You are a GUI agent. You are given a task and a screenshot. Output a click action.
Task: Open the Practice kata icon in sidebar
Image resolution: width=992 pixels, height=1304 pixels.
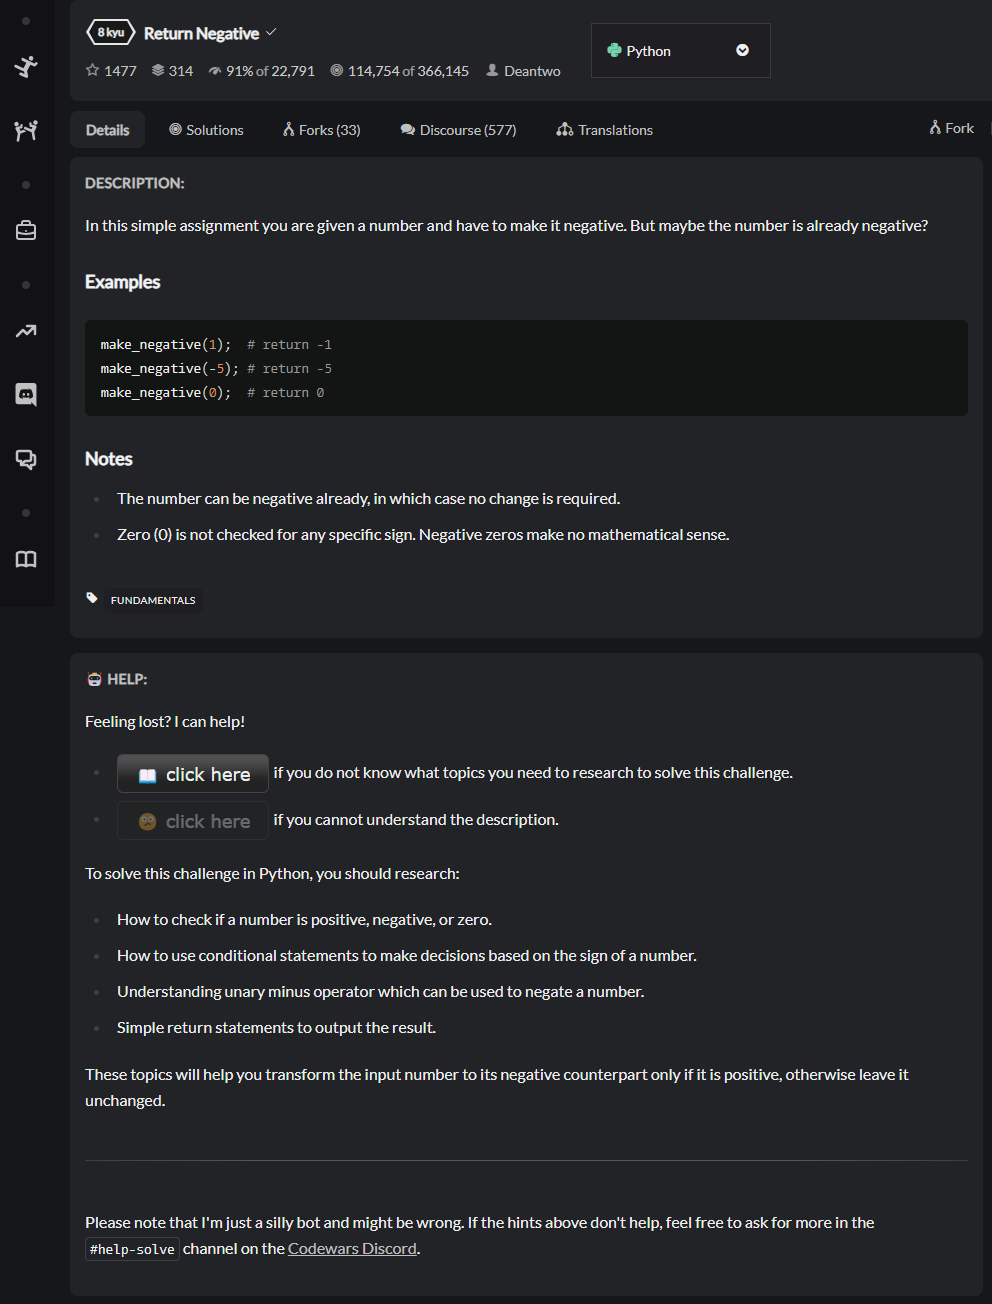(x=25, y=66)
